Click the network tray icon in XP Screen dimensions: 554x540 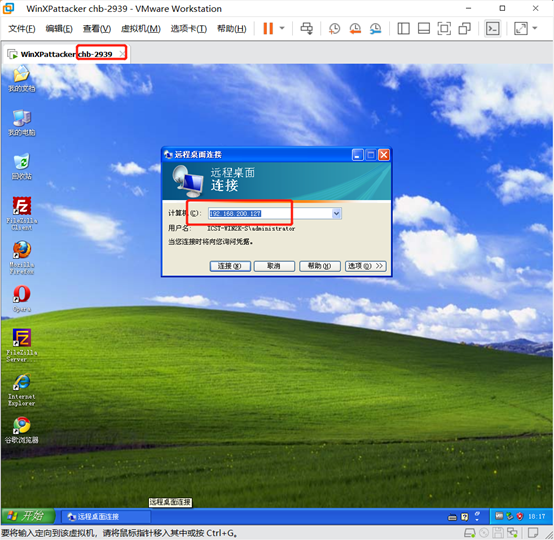(509, 516)
